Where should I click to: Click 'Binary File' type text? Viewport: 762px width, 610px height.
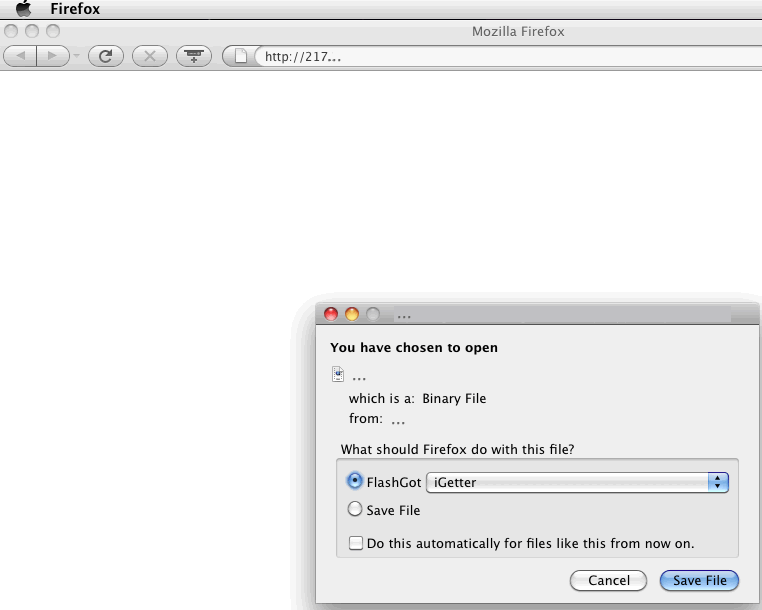[x=454, y=399]
